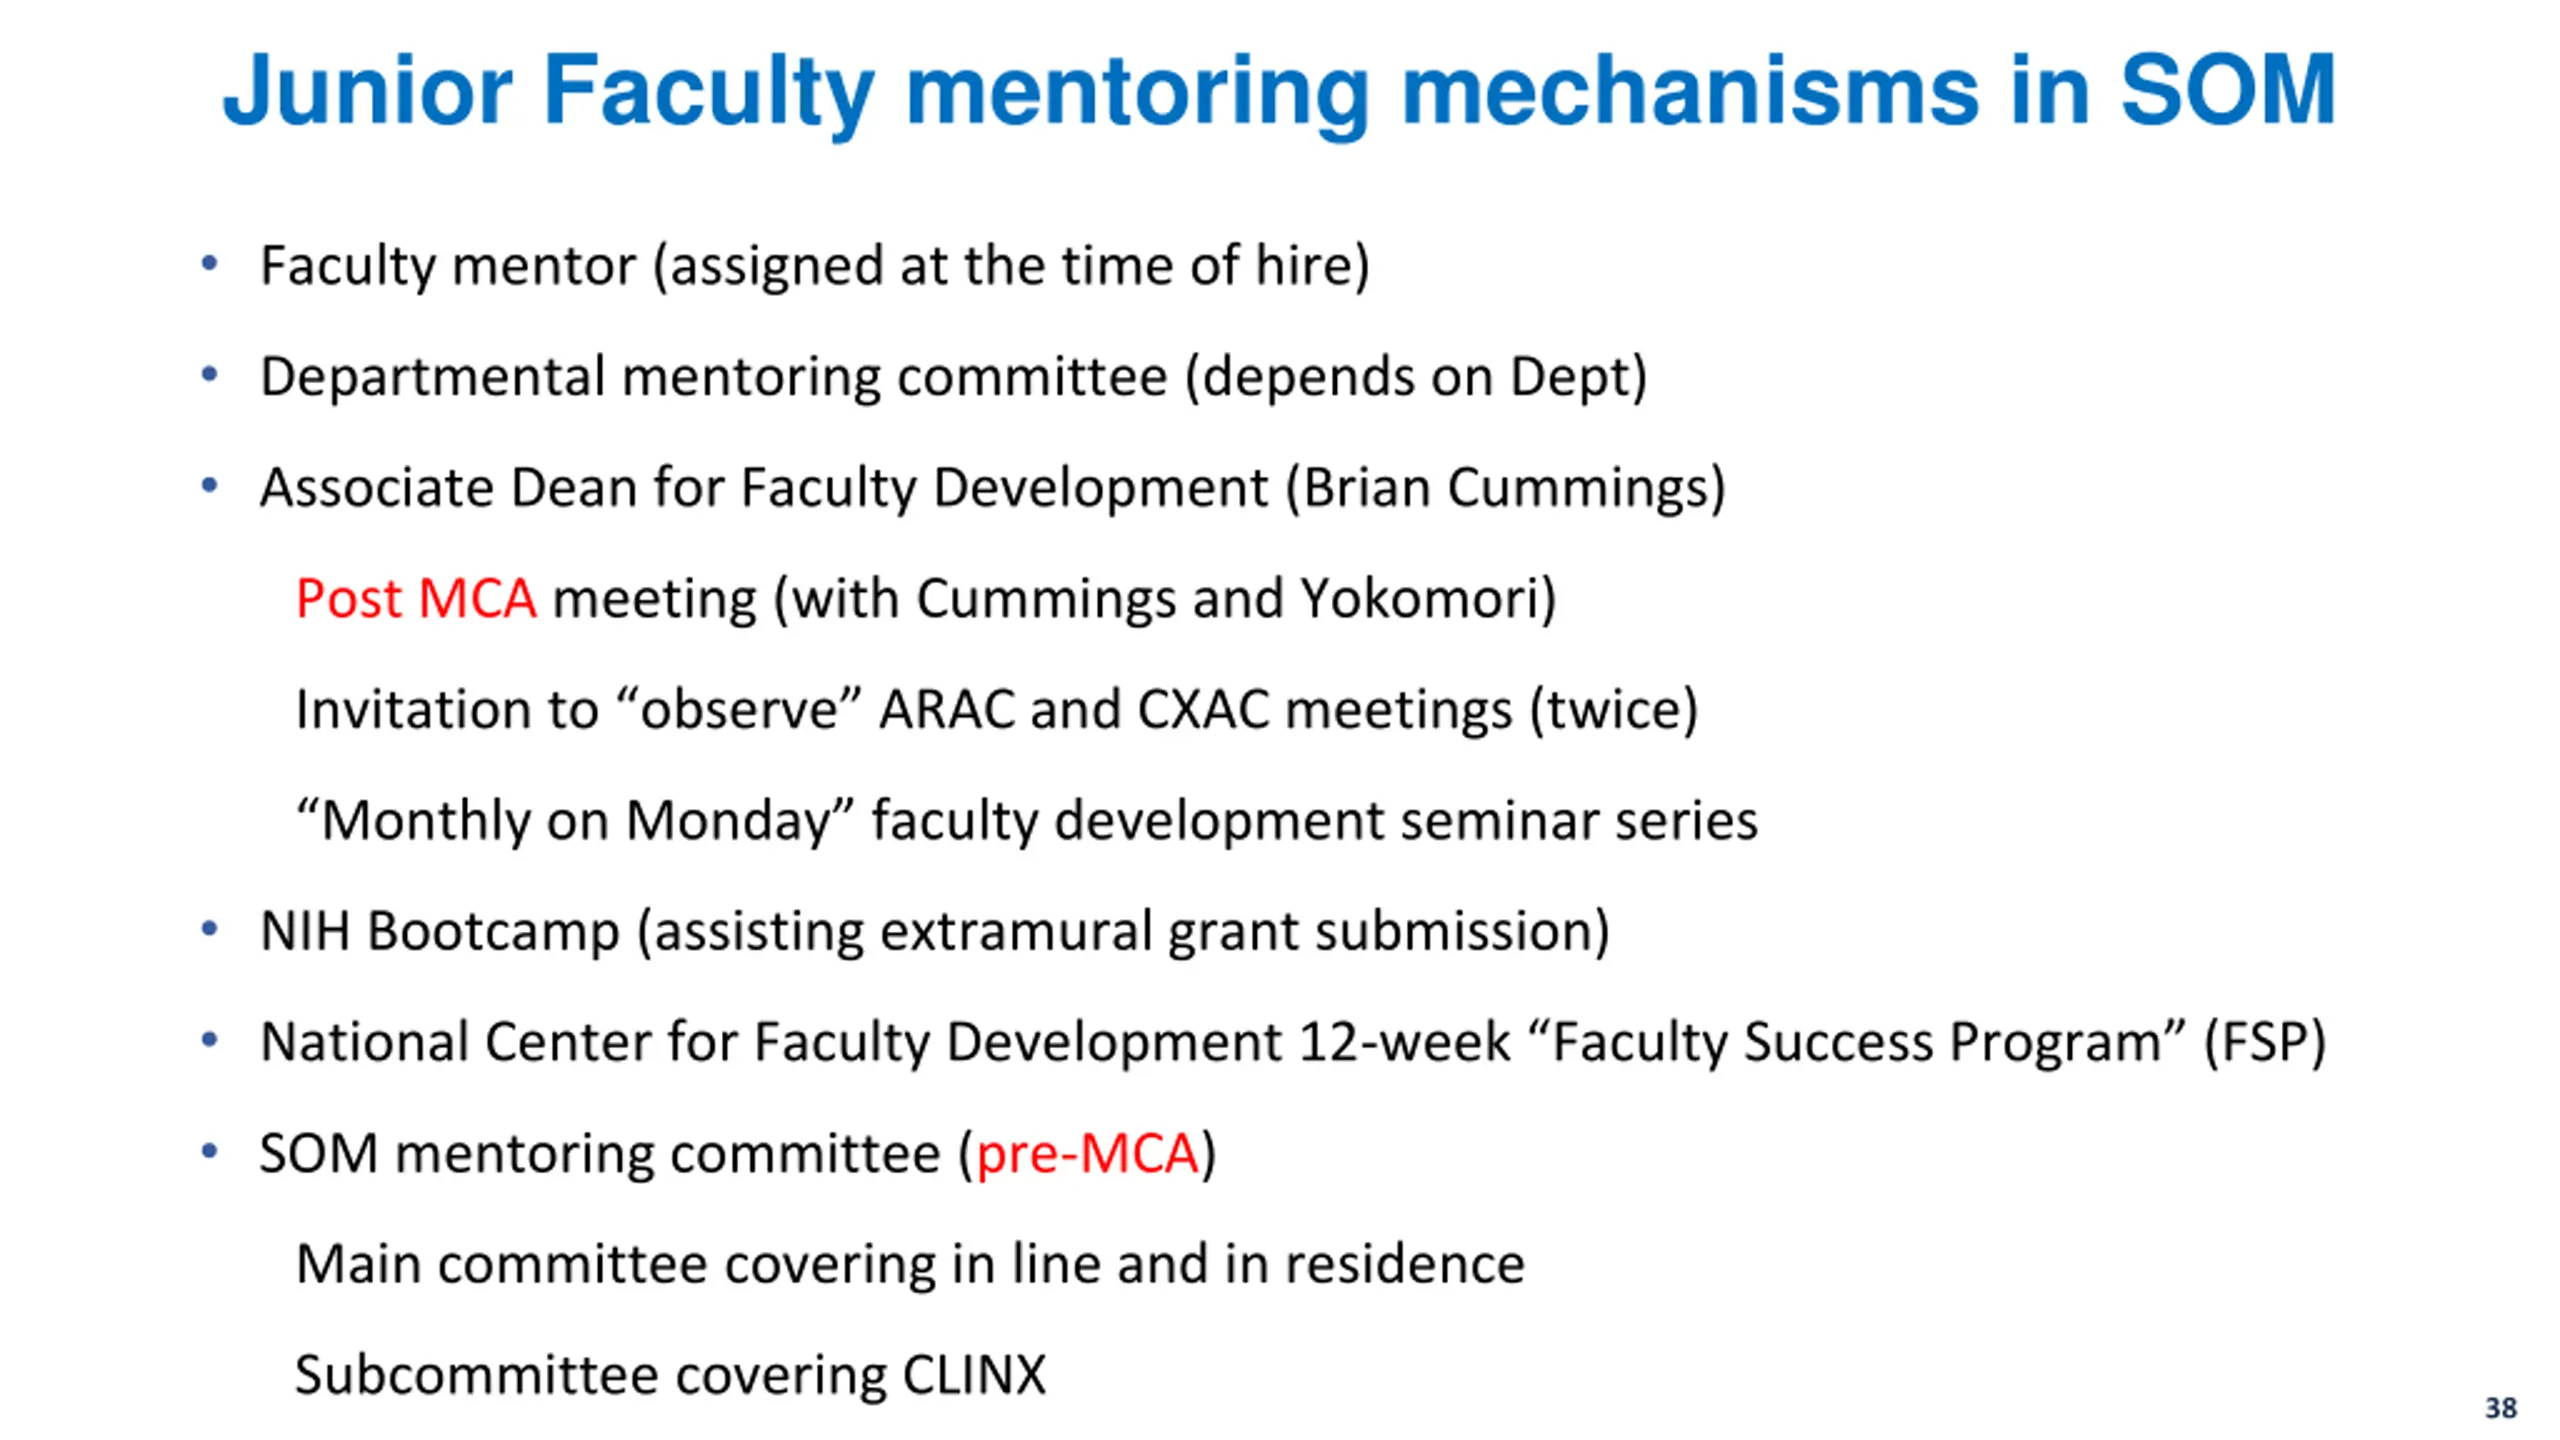Click the slide title Junior Faculty mentoring mechanisms

point(1279,92)
